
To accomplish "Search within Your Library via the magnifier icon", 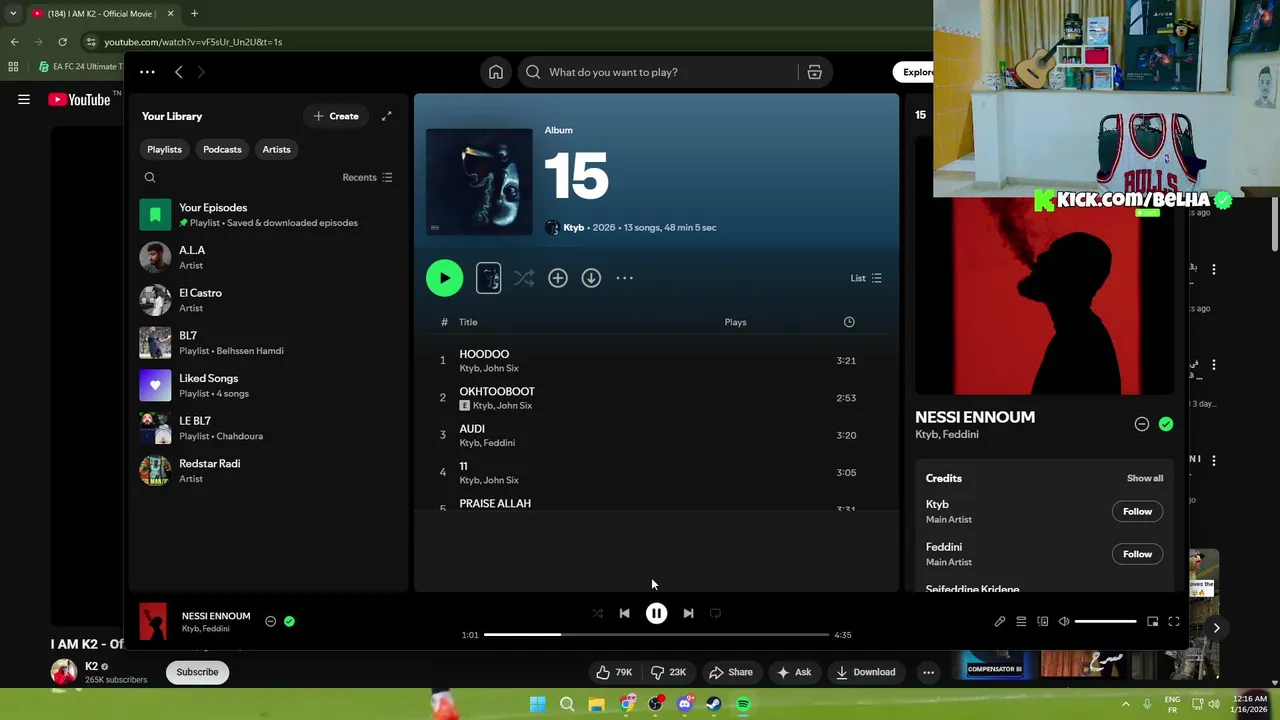I will (x=150, y=178).
